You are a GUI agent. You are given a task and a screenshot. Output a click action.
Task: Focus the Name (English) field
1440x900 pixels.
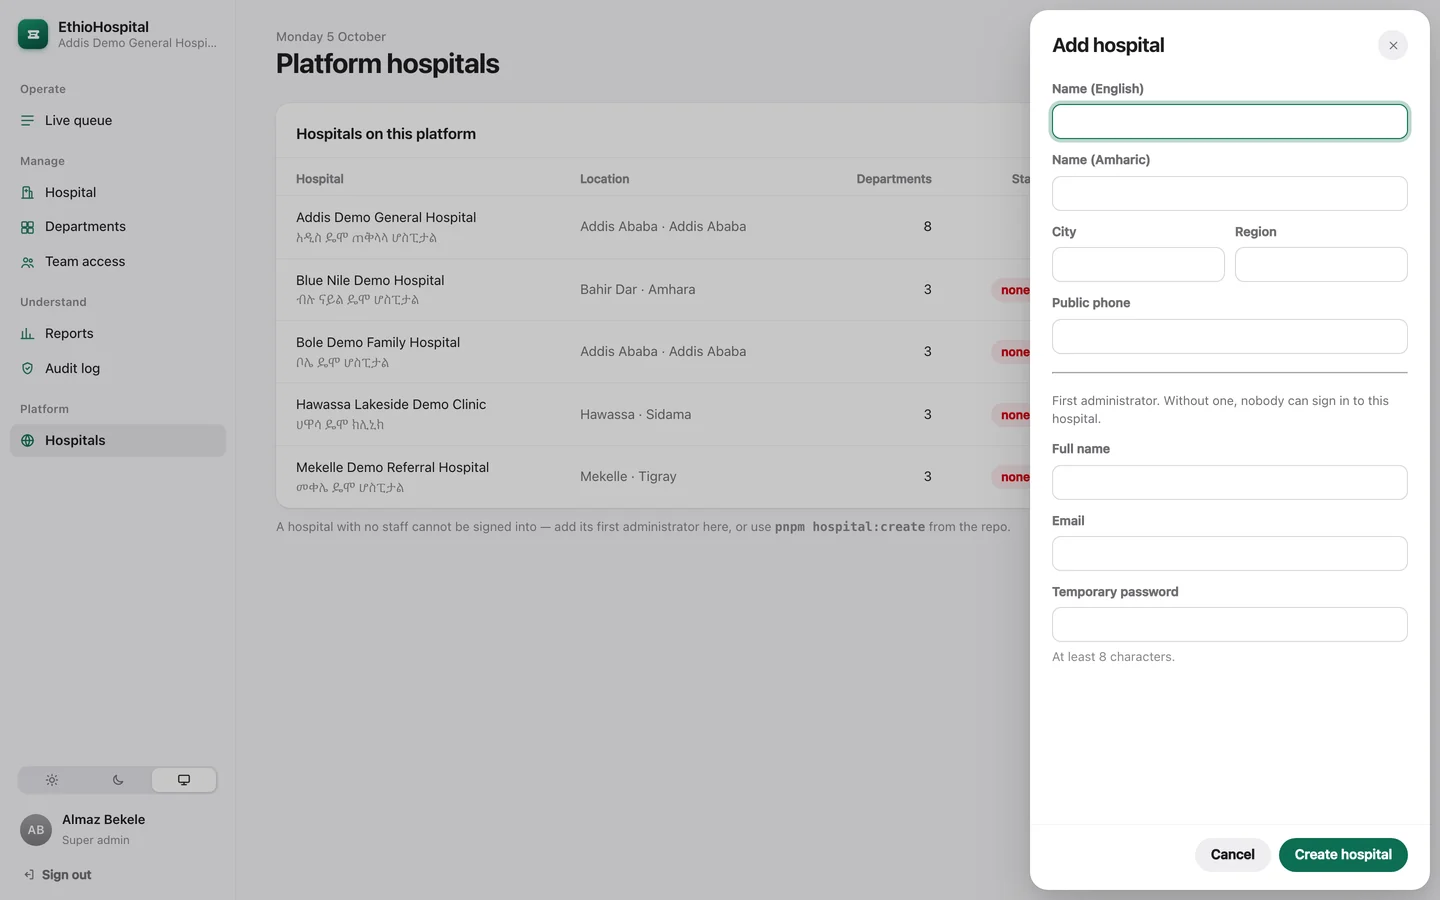tap(1230, 122)
